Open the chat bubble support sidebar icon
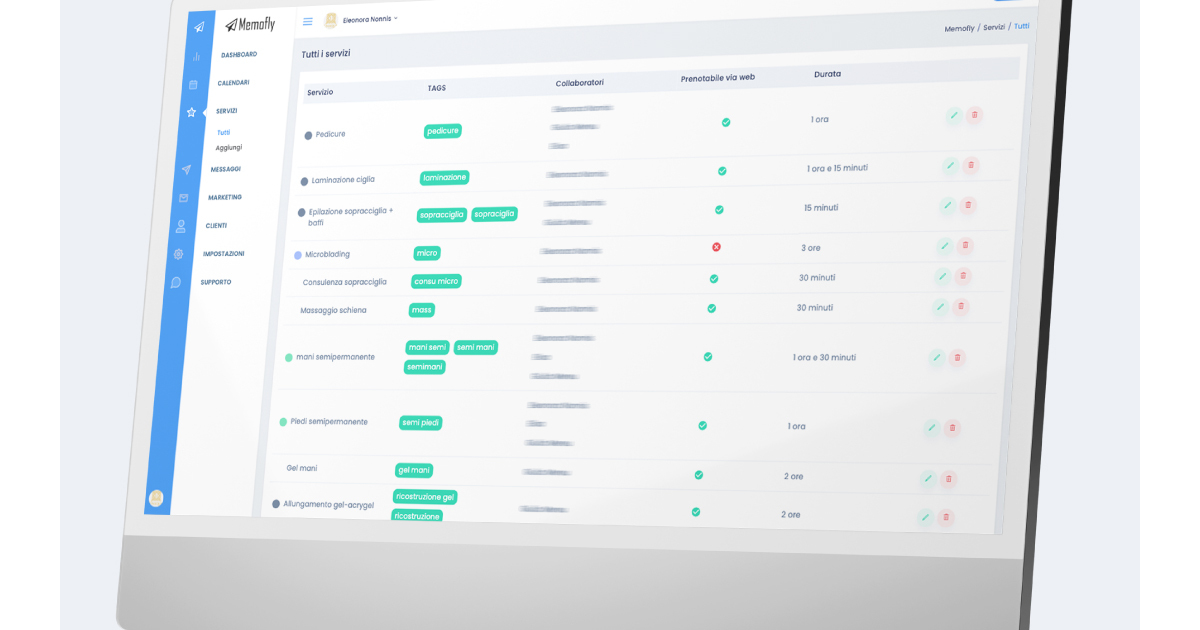 pyautogui.click(x=176, y=283)
